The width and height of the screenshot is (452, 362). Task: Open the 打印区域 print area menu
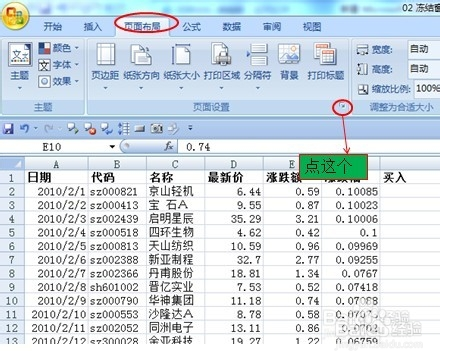coord(222,66)
